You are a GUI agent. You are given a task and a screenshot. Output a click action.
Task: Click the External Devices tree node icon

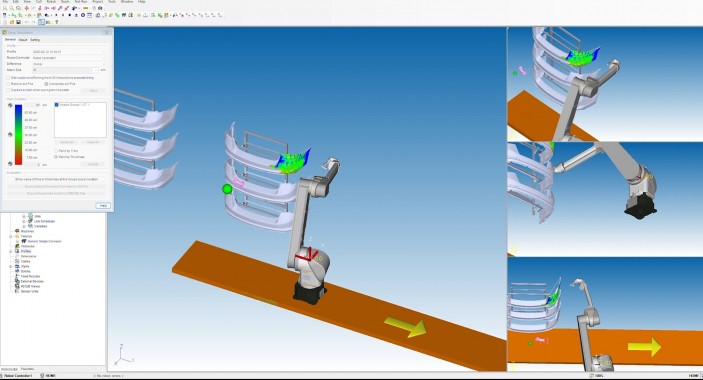pos(17,281)
